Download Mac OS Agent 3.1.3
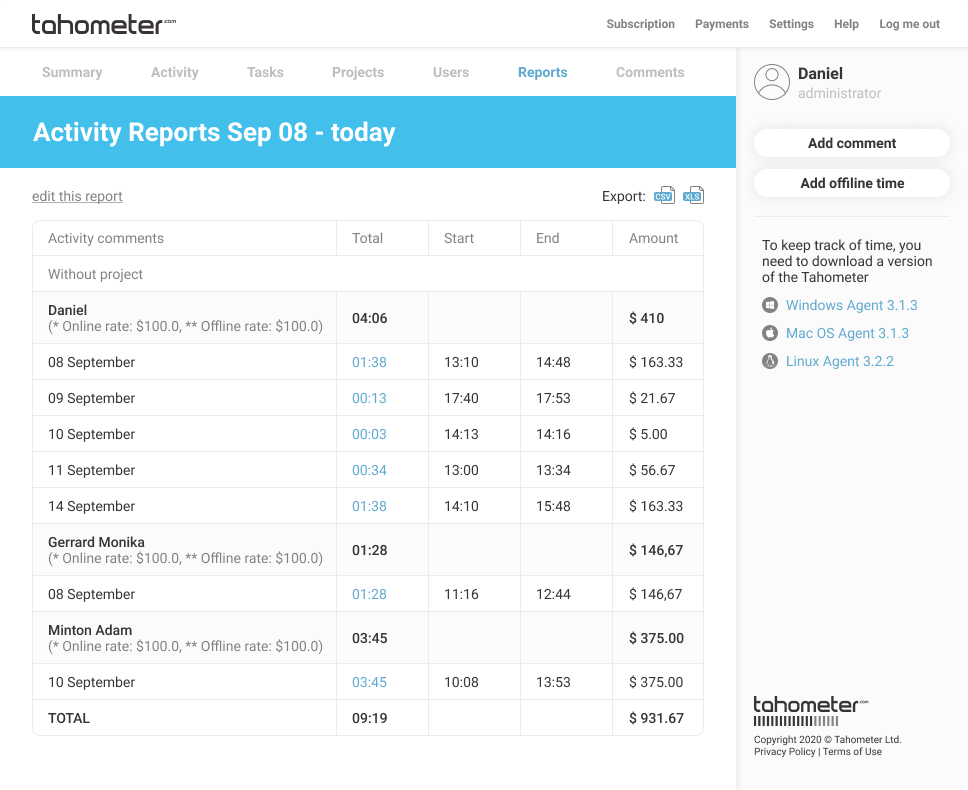 [847, 333]
